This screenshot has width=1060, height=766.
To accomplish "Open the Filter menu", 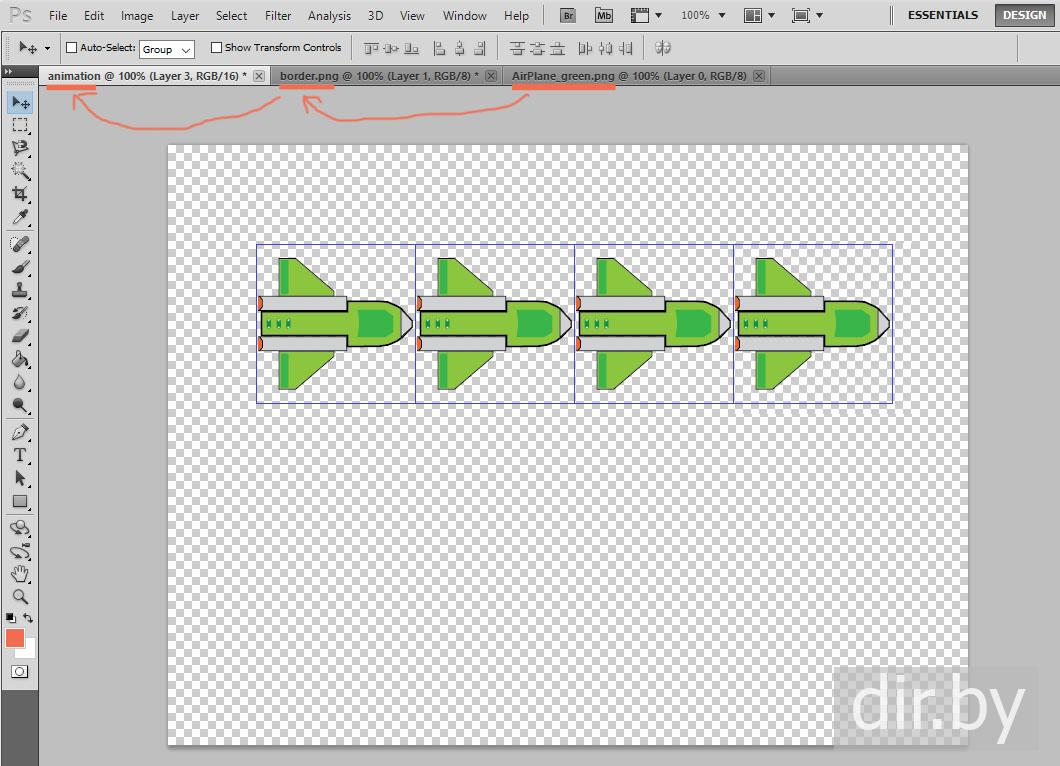I will (278, 15).
